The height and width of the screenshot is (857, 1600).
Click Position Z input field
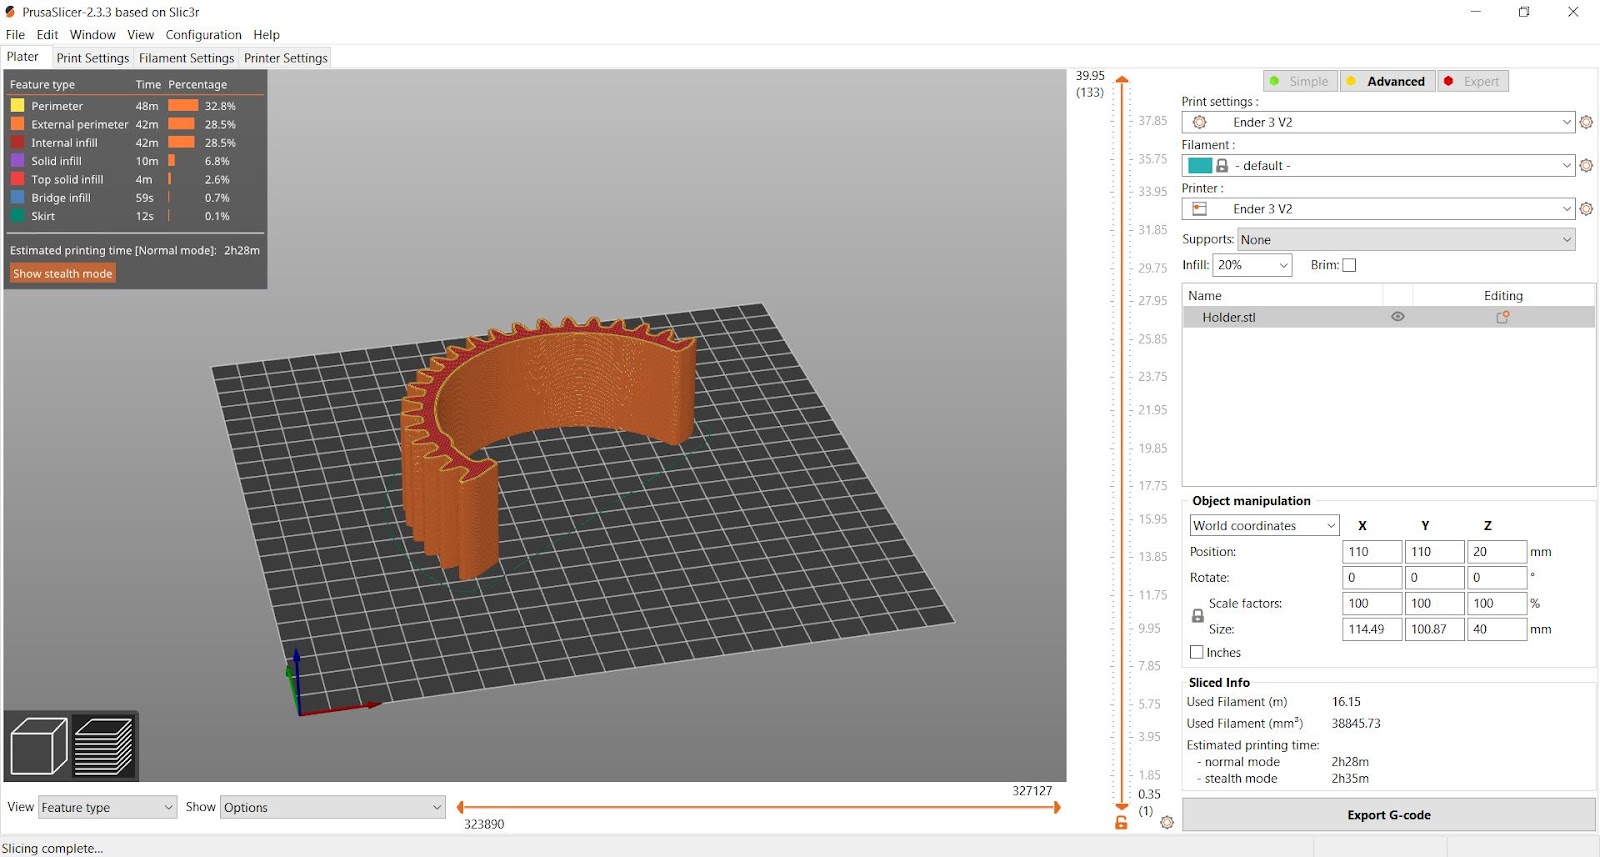pos(1497,552)
